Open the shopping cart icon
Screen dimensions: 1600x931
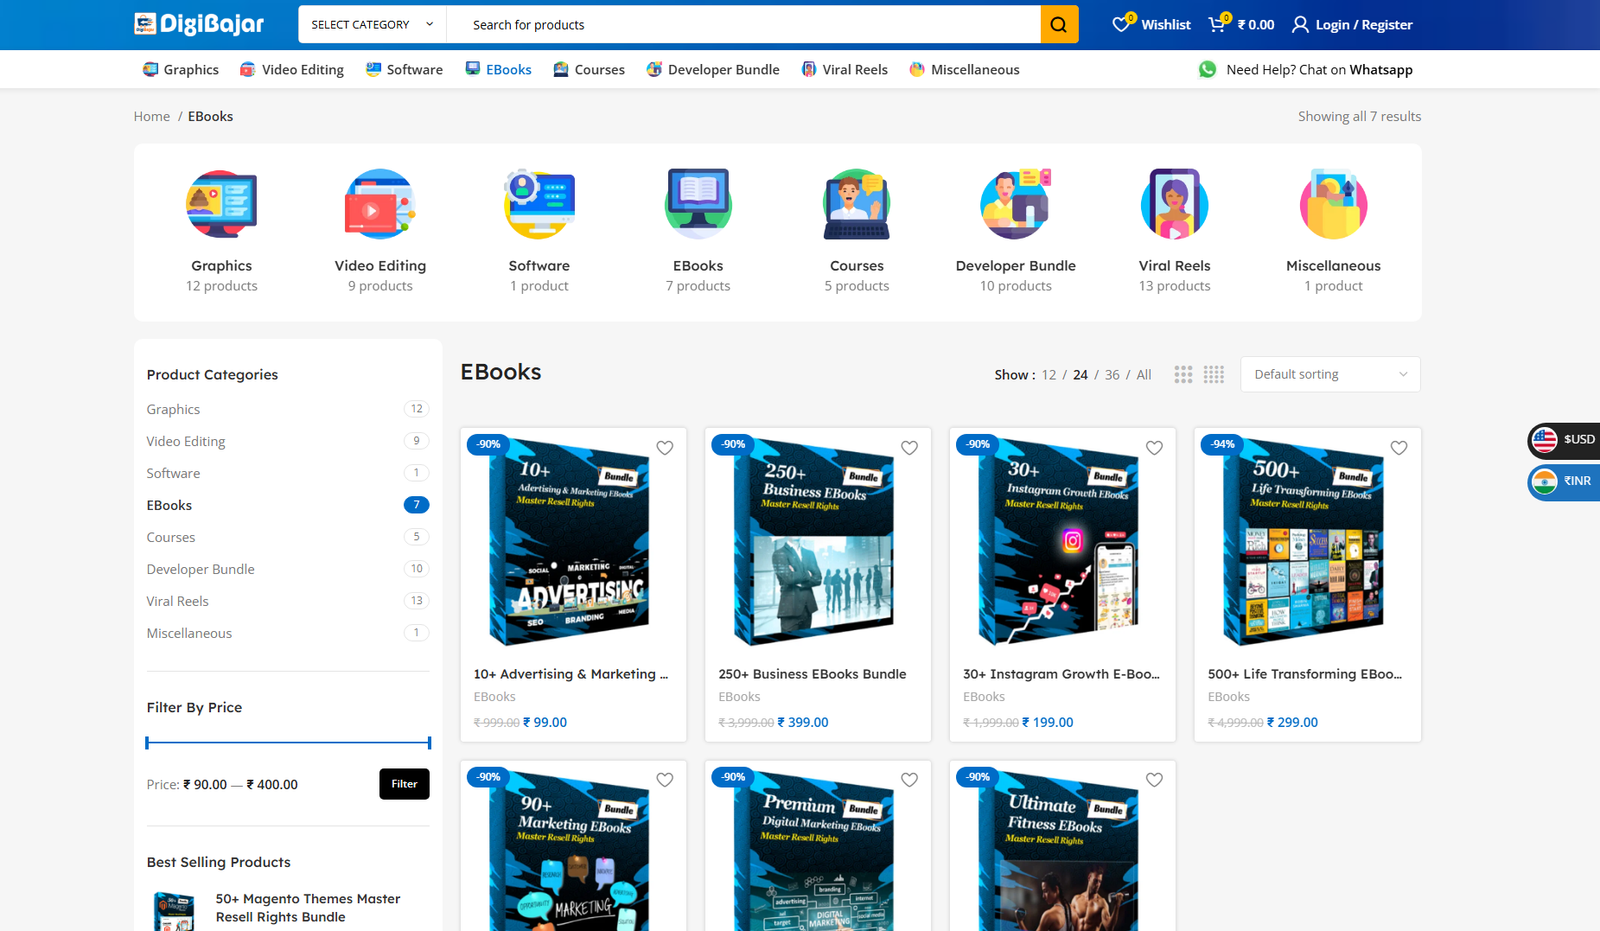[x=1217, y=24]
